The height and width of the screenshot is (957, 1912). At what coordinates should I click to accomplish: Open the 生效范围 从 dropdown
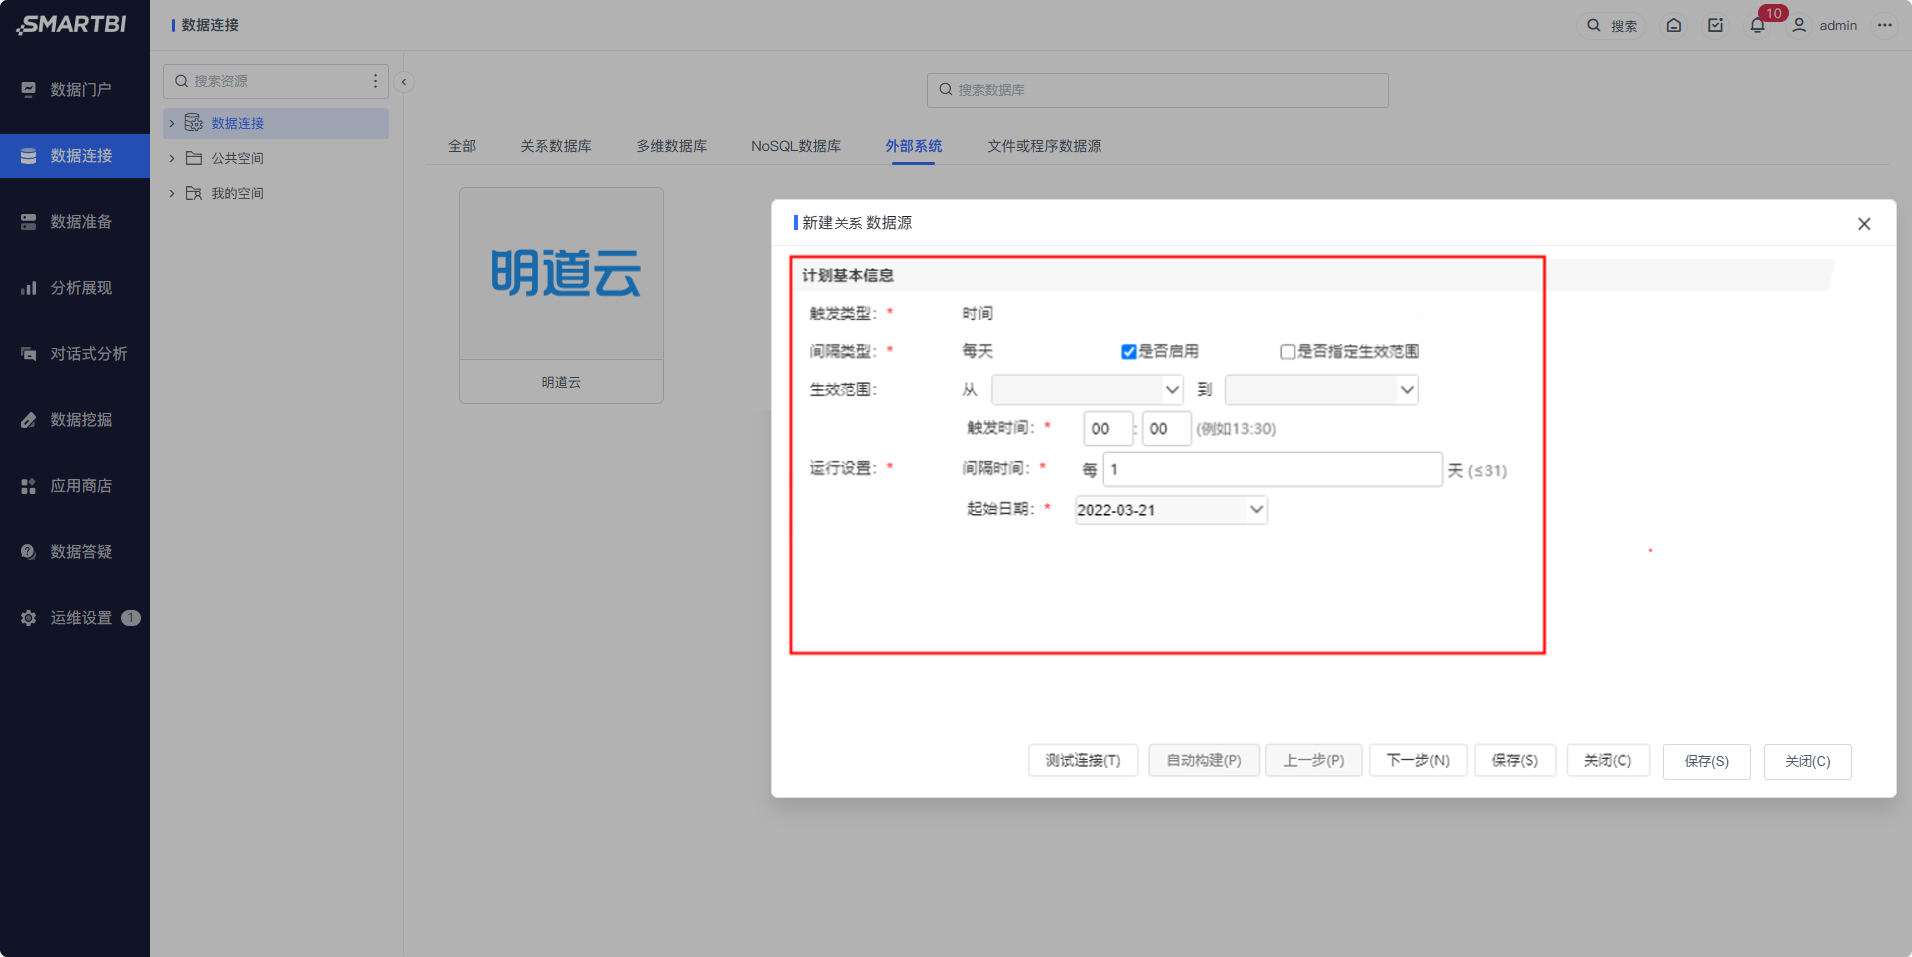point(1087,390)
